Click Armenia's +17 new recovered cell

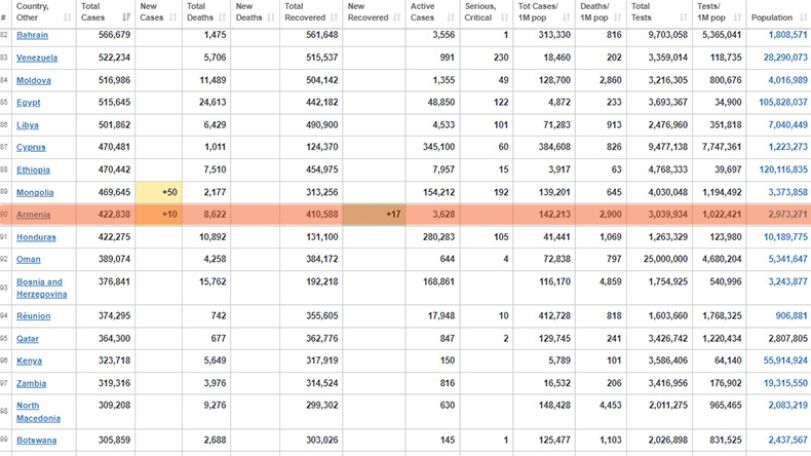[x=374, y=215]
